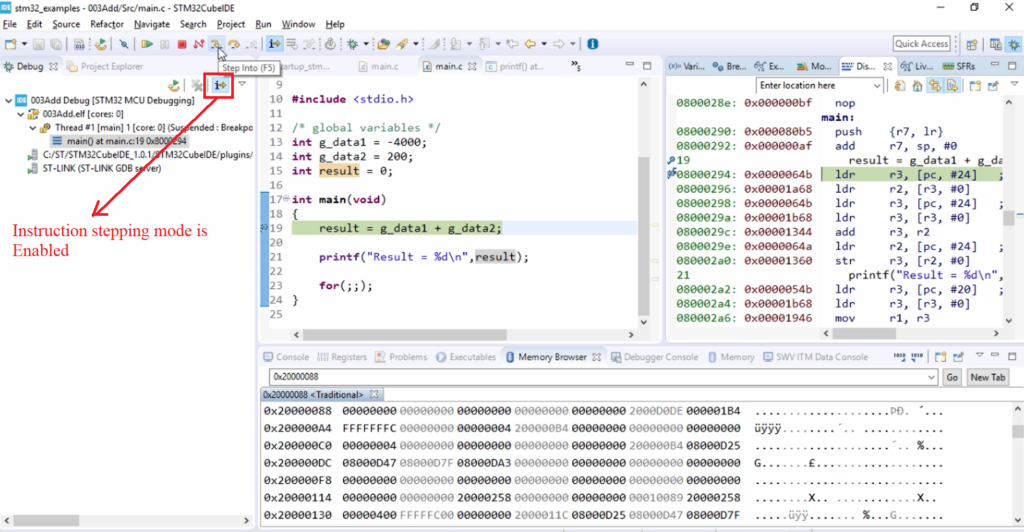Screen dimensions: 1024x532
Task: Switch to the Registers tab
Action: [342, 357]
